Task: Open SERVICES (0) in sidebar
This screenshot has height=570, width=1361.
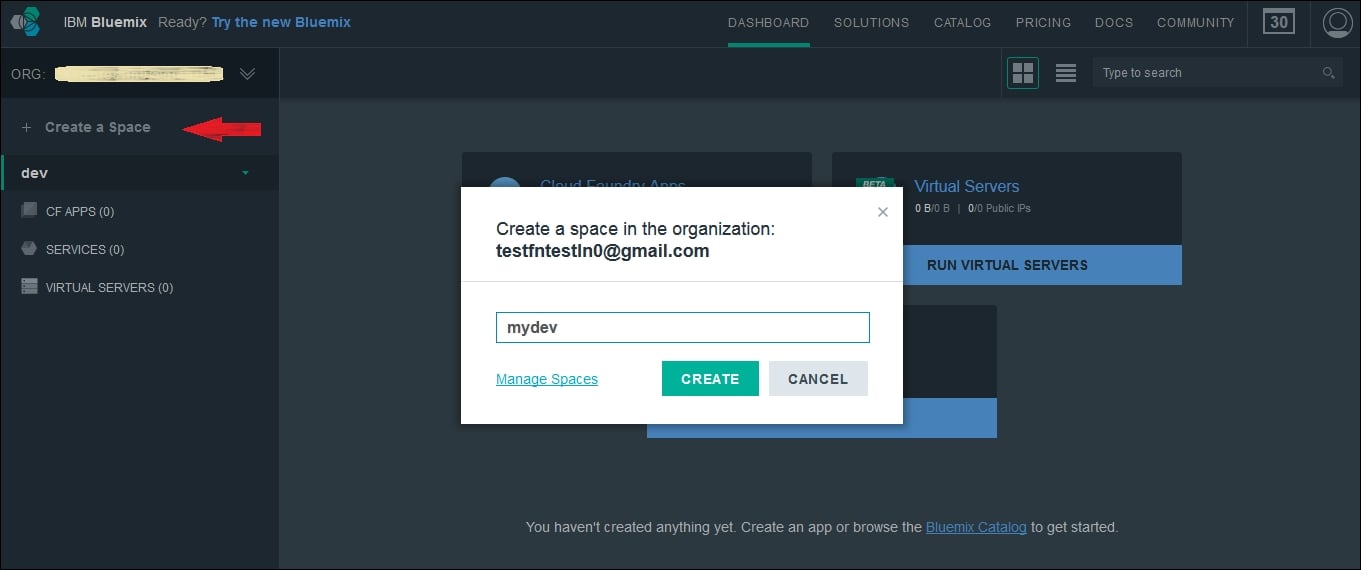Action: coord(85,249)
